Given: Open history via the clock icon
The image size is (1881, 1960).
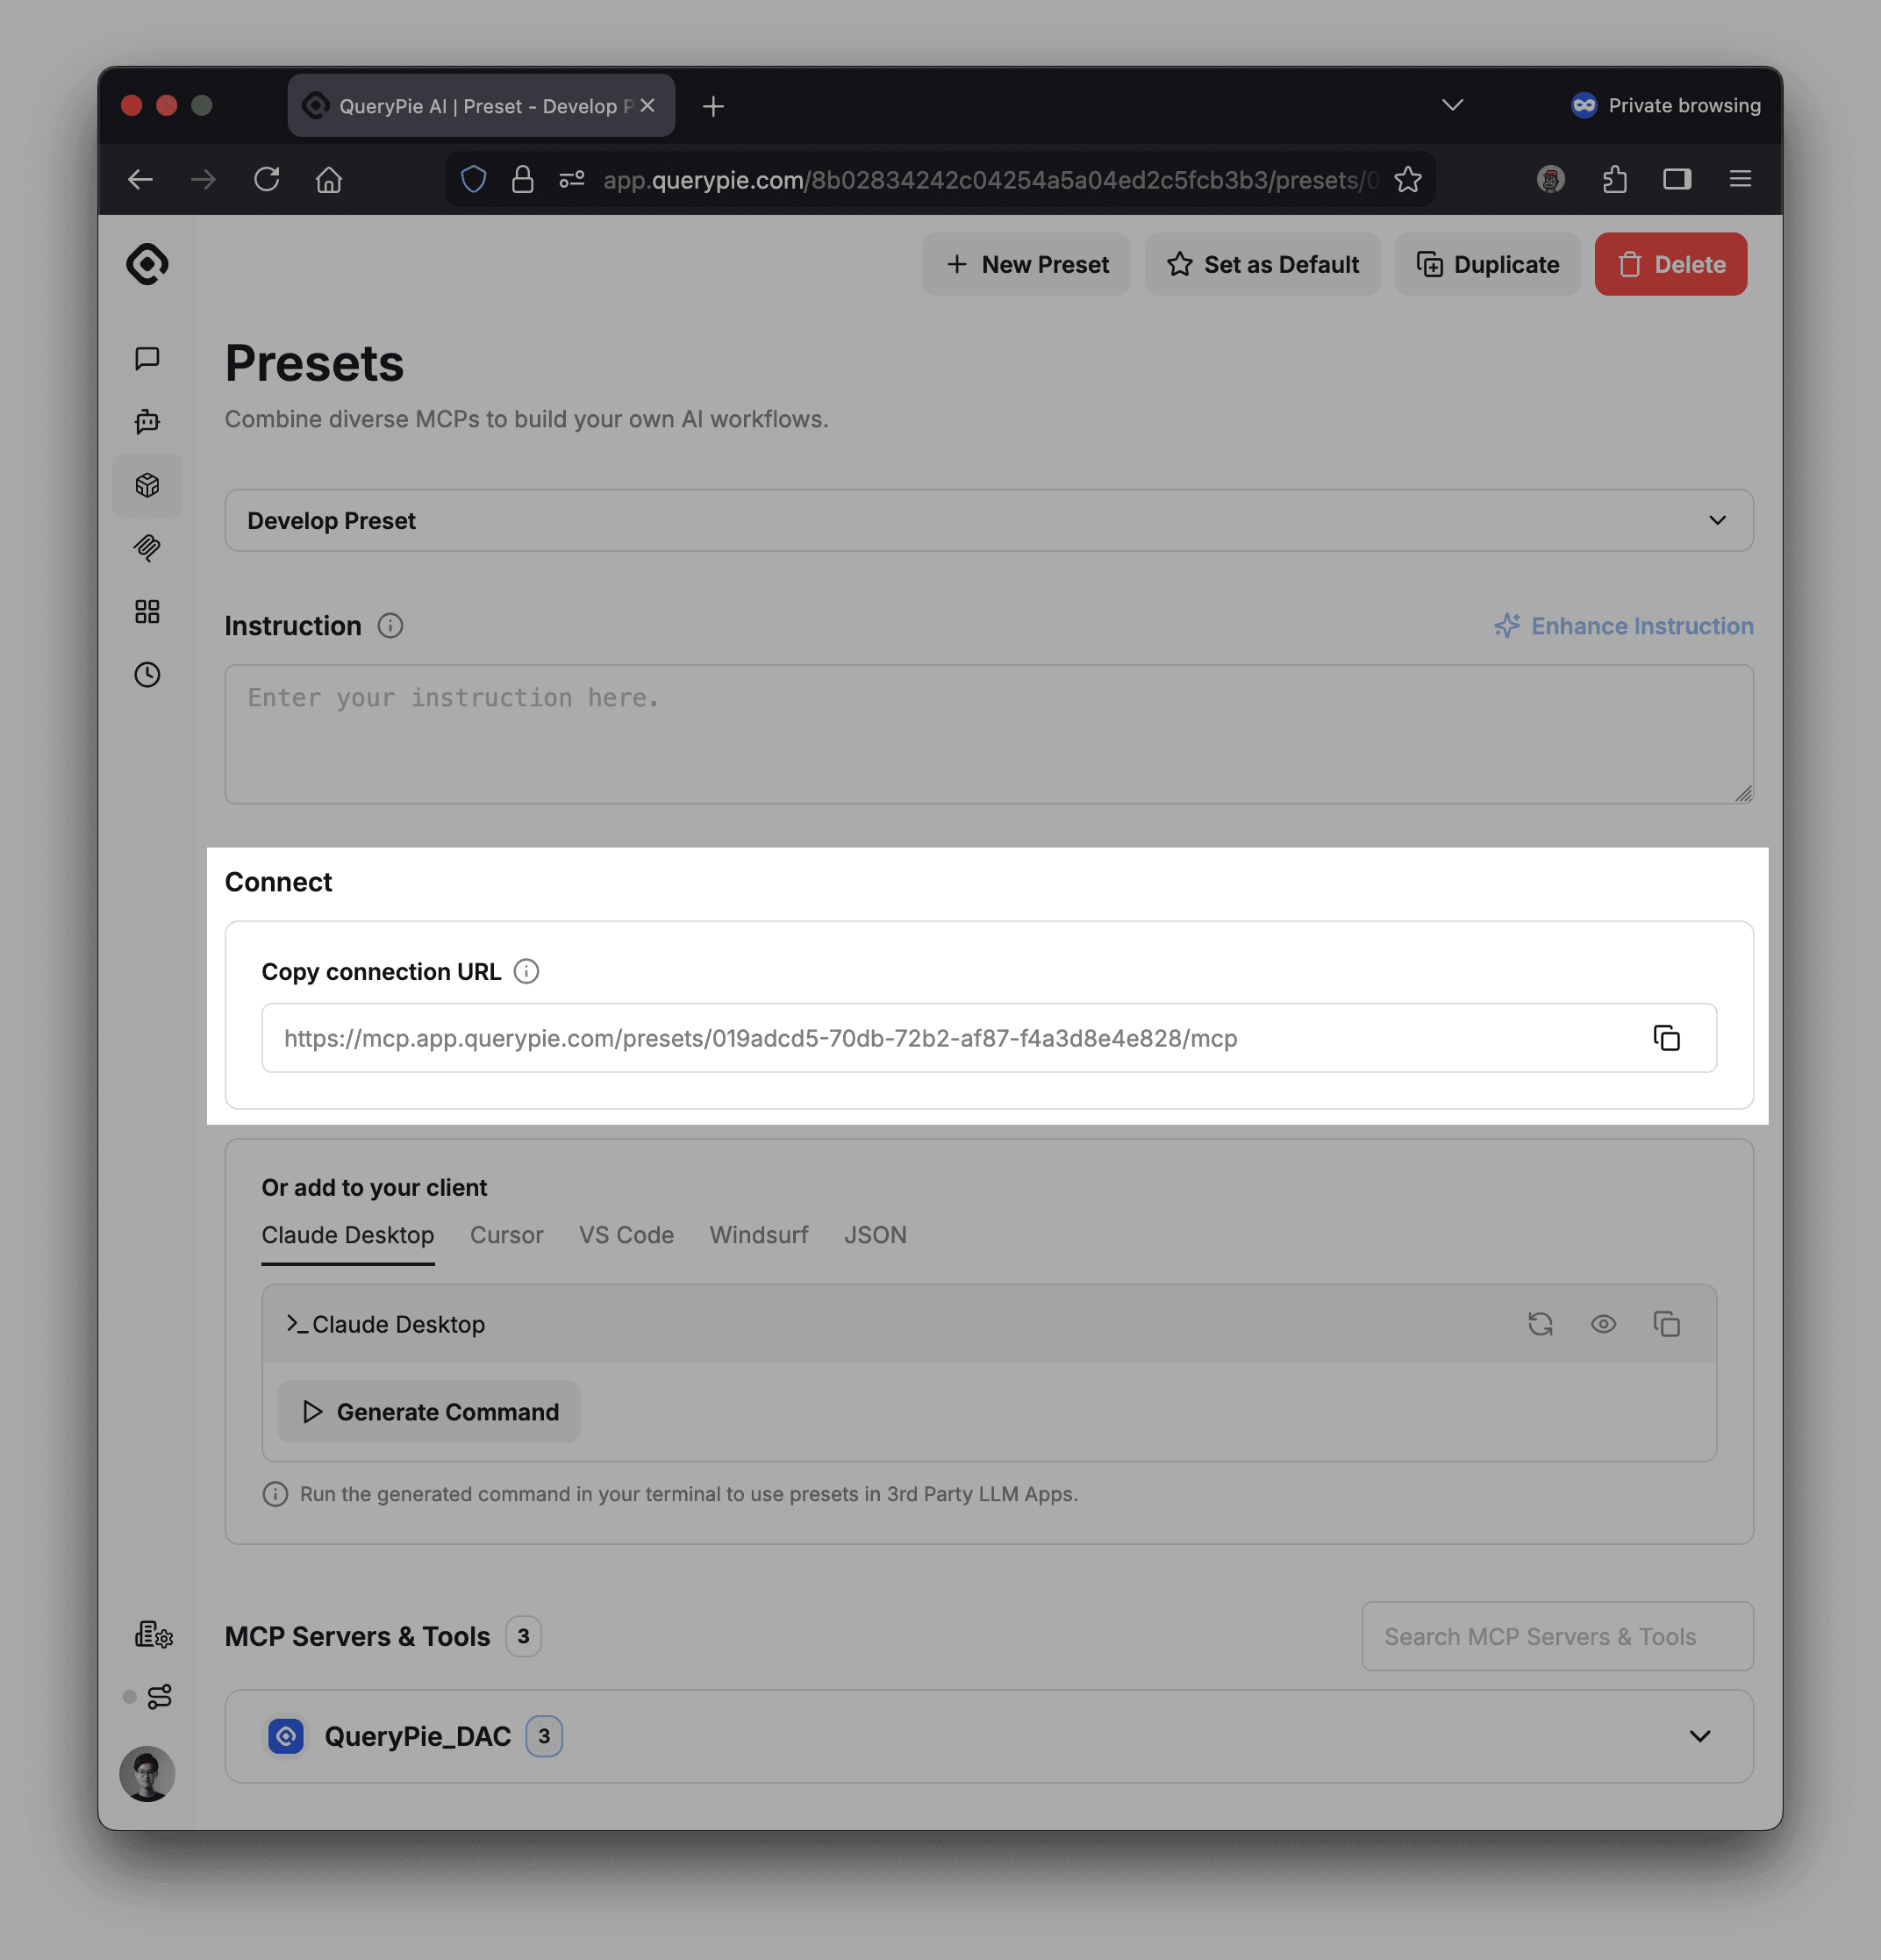Looking at the screenshot, I should [x=147, y=675].
